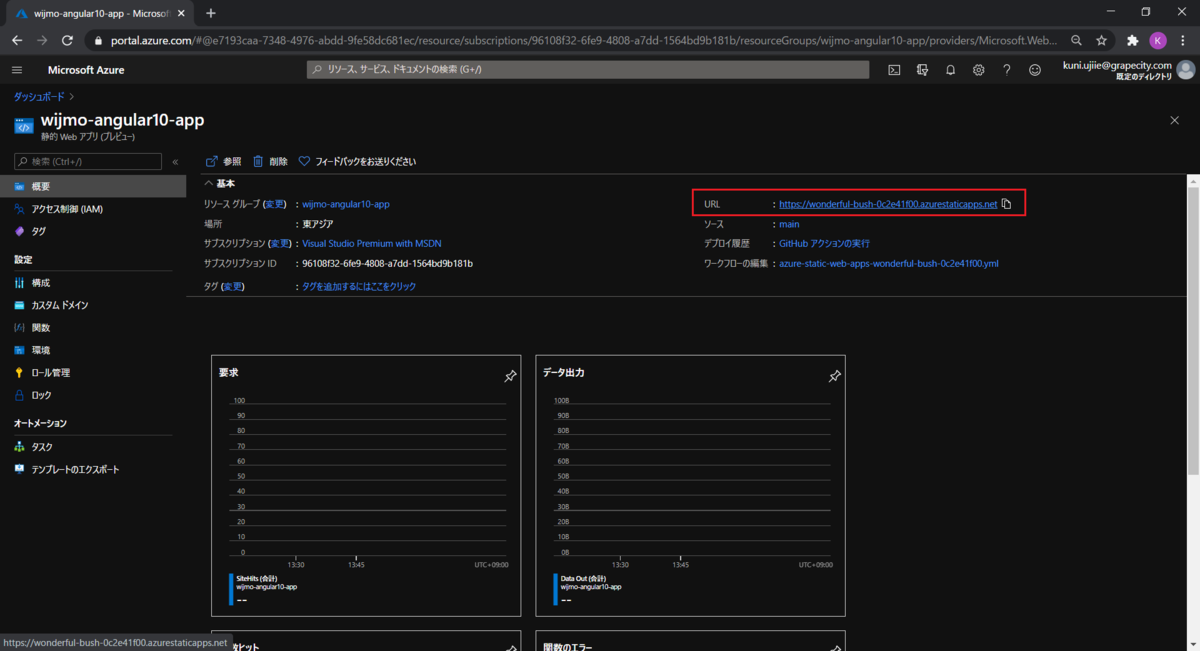Click the subscription ID value text
This screenshot has width=1200, height=651.
pyautogui.click(x=387, y=264)
